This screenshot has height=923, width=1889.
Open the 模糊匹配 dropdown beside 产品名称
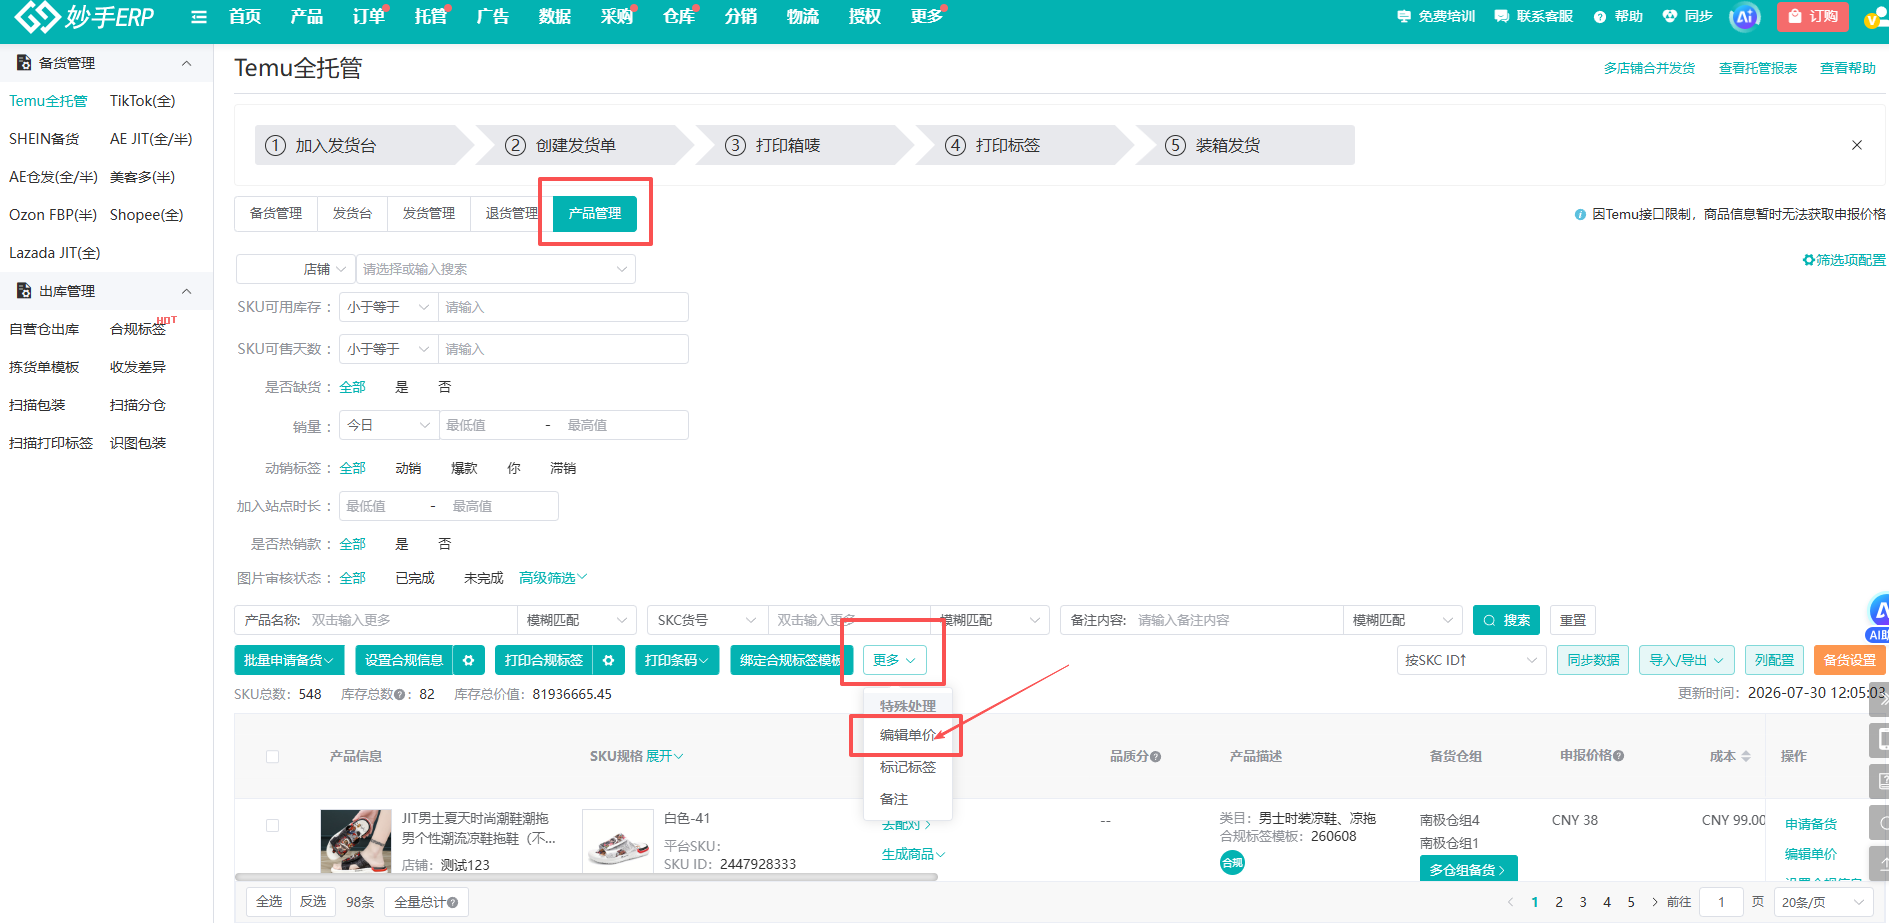point(577,620)
